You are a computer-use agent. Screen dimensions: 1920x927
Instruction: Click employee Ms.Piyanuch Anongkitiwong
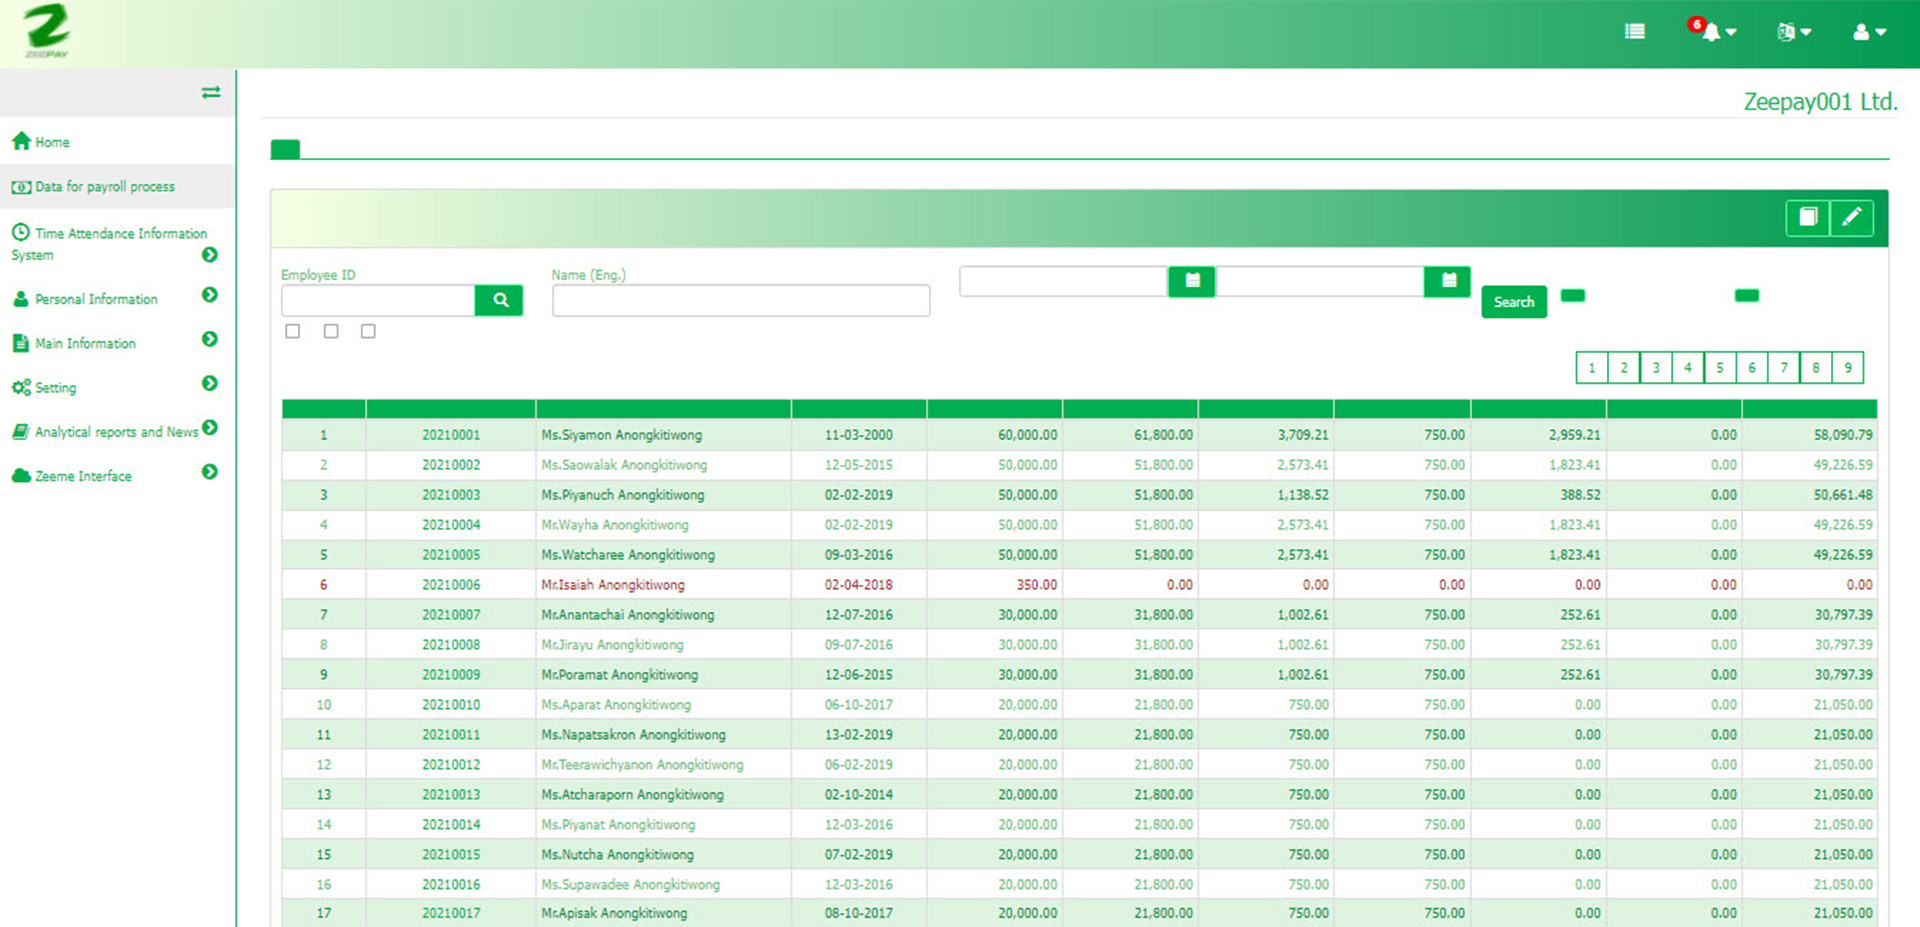pos(623,495)
